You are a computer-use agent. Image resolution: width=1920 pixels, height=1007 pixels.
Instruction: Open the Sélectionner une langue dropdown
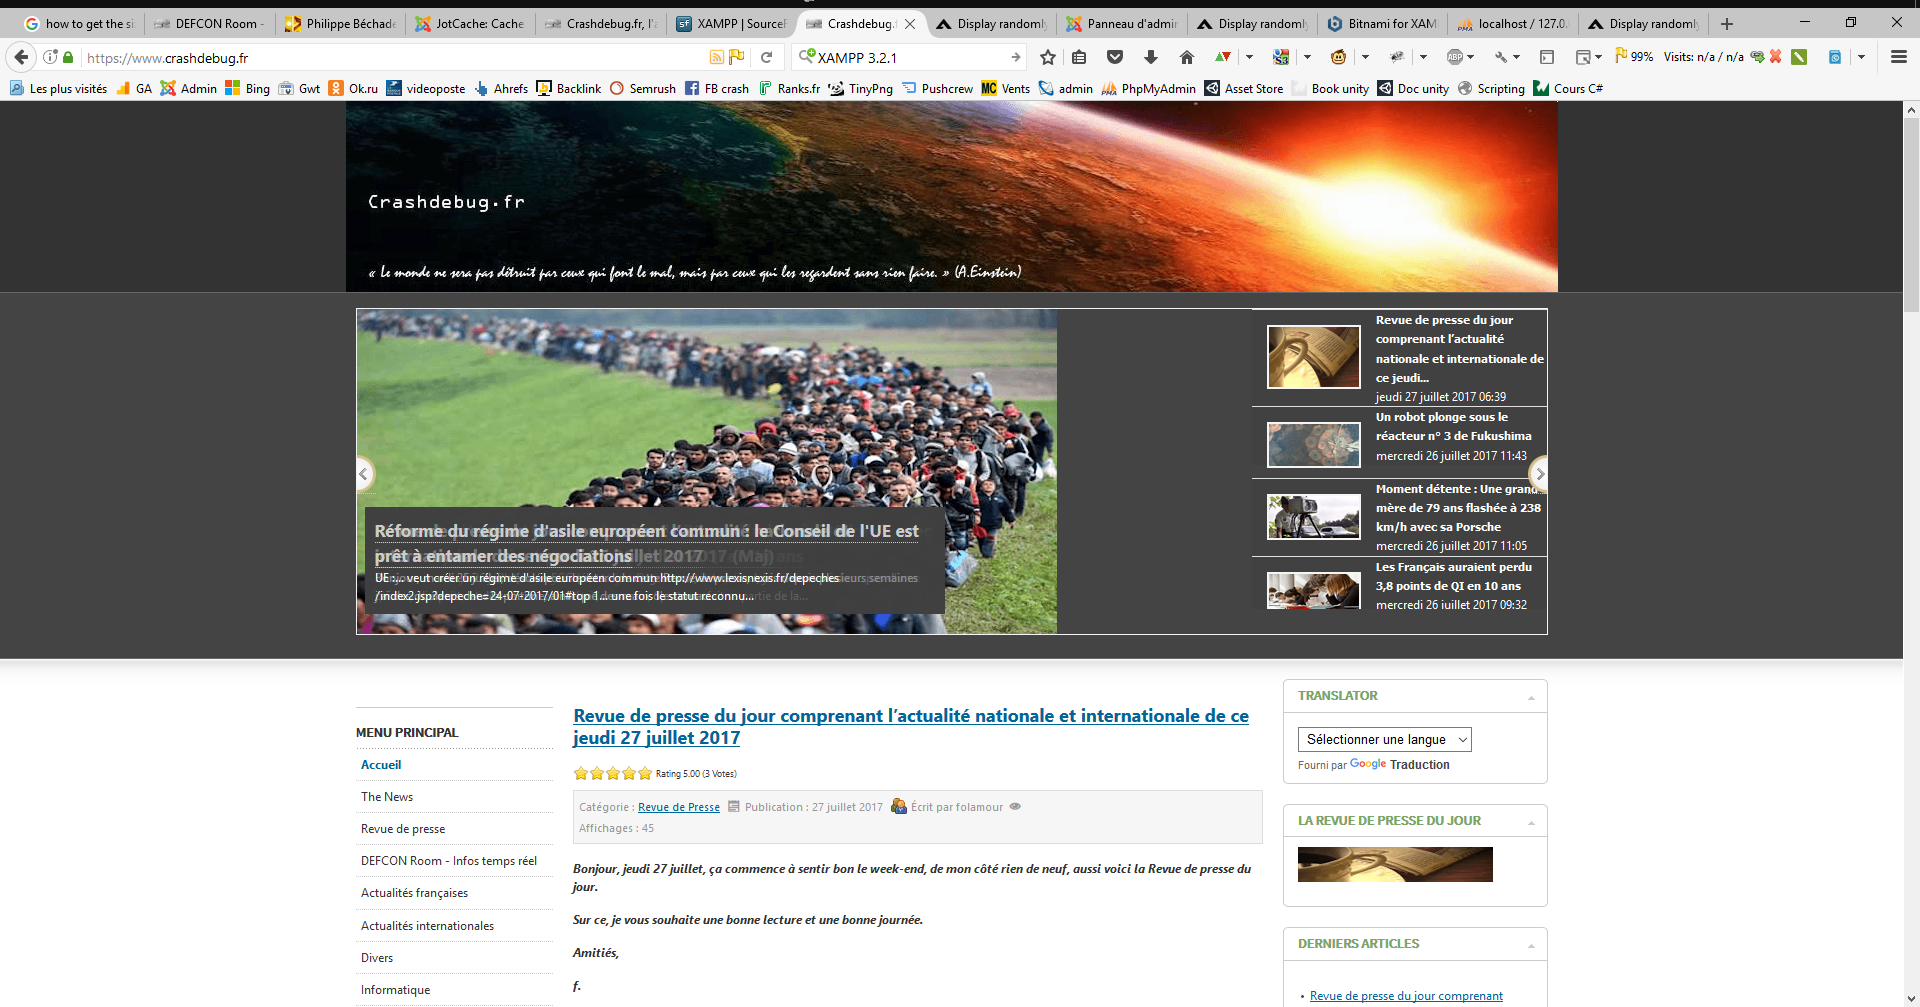(x=1384, y=740)
